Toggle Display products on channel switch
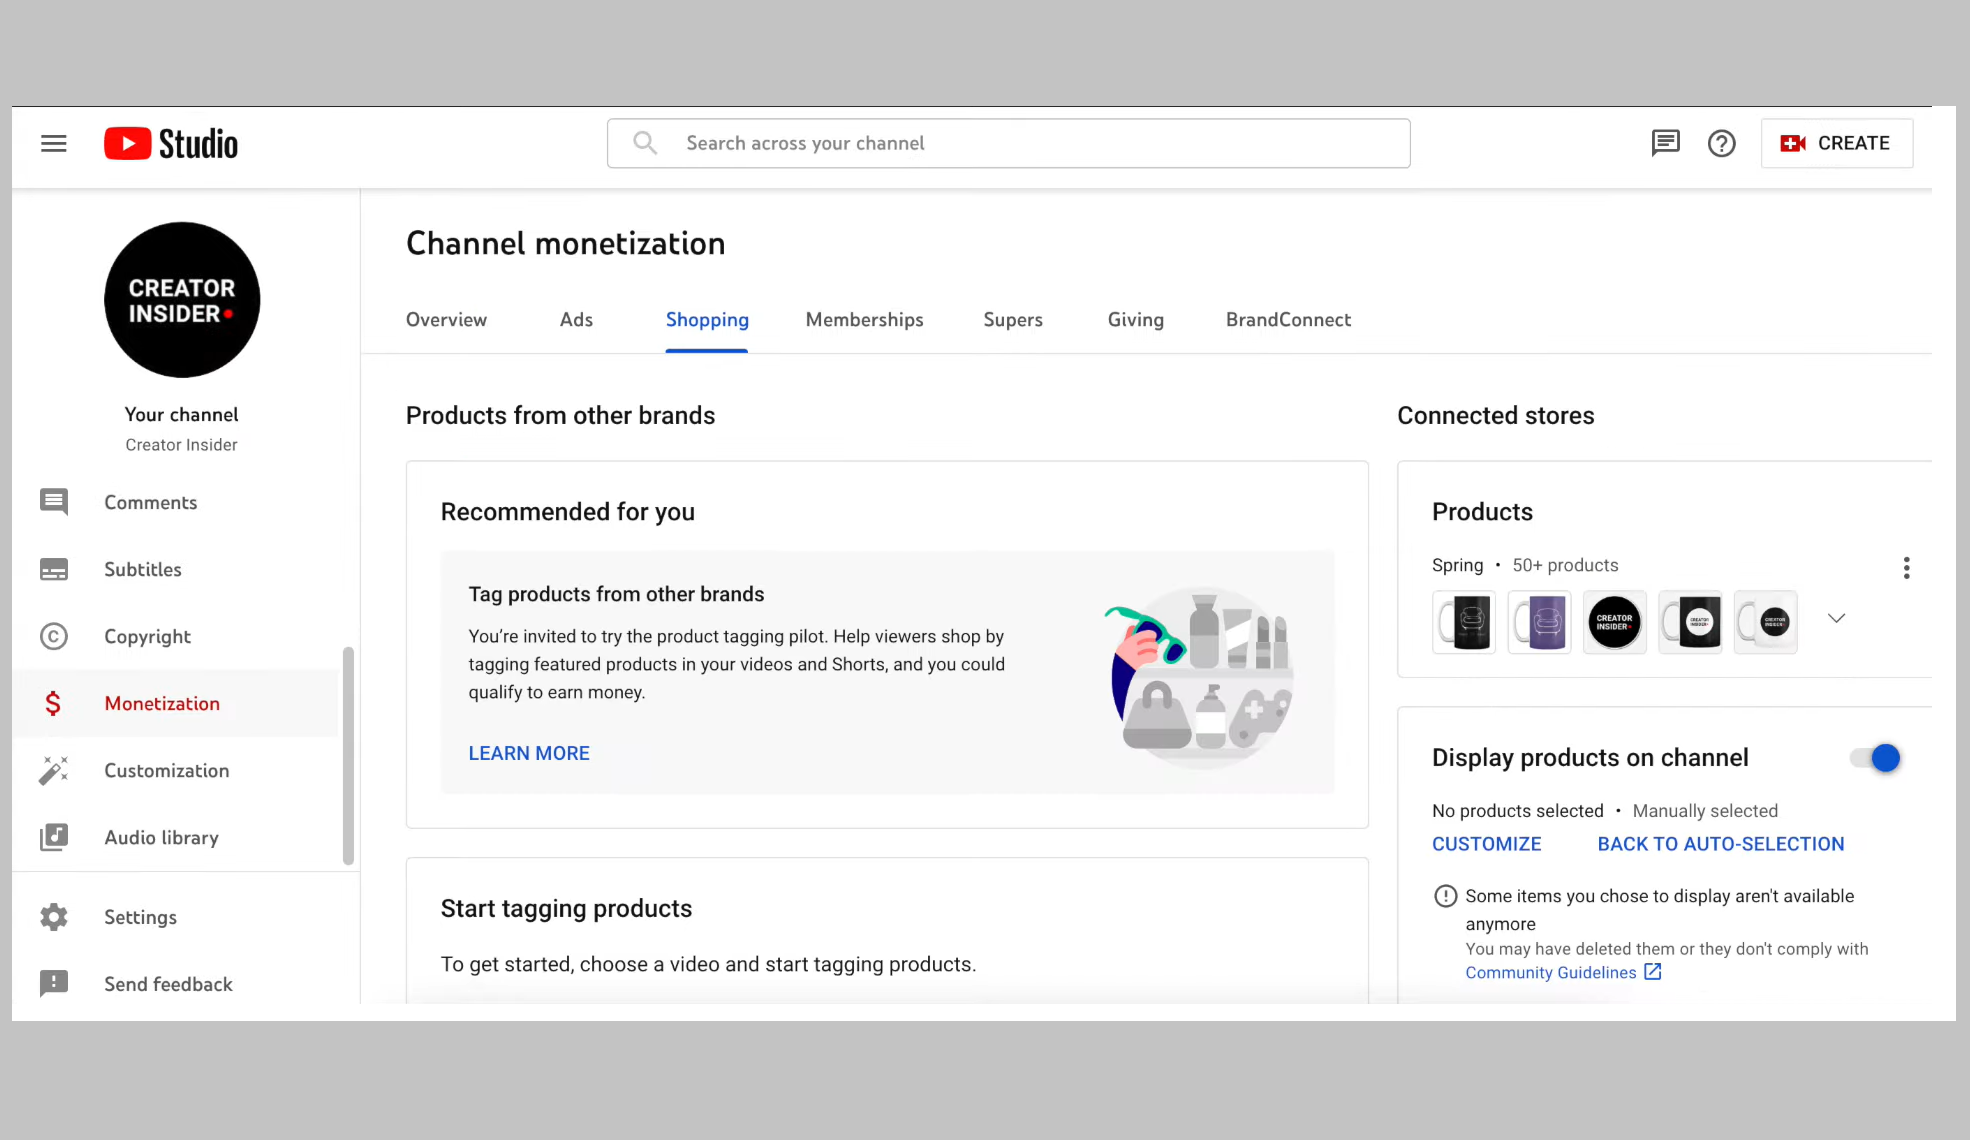Viewport: 1970px width, 1140px height. [x=1875, y=758]
